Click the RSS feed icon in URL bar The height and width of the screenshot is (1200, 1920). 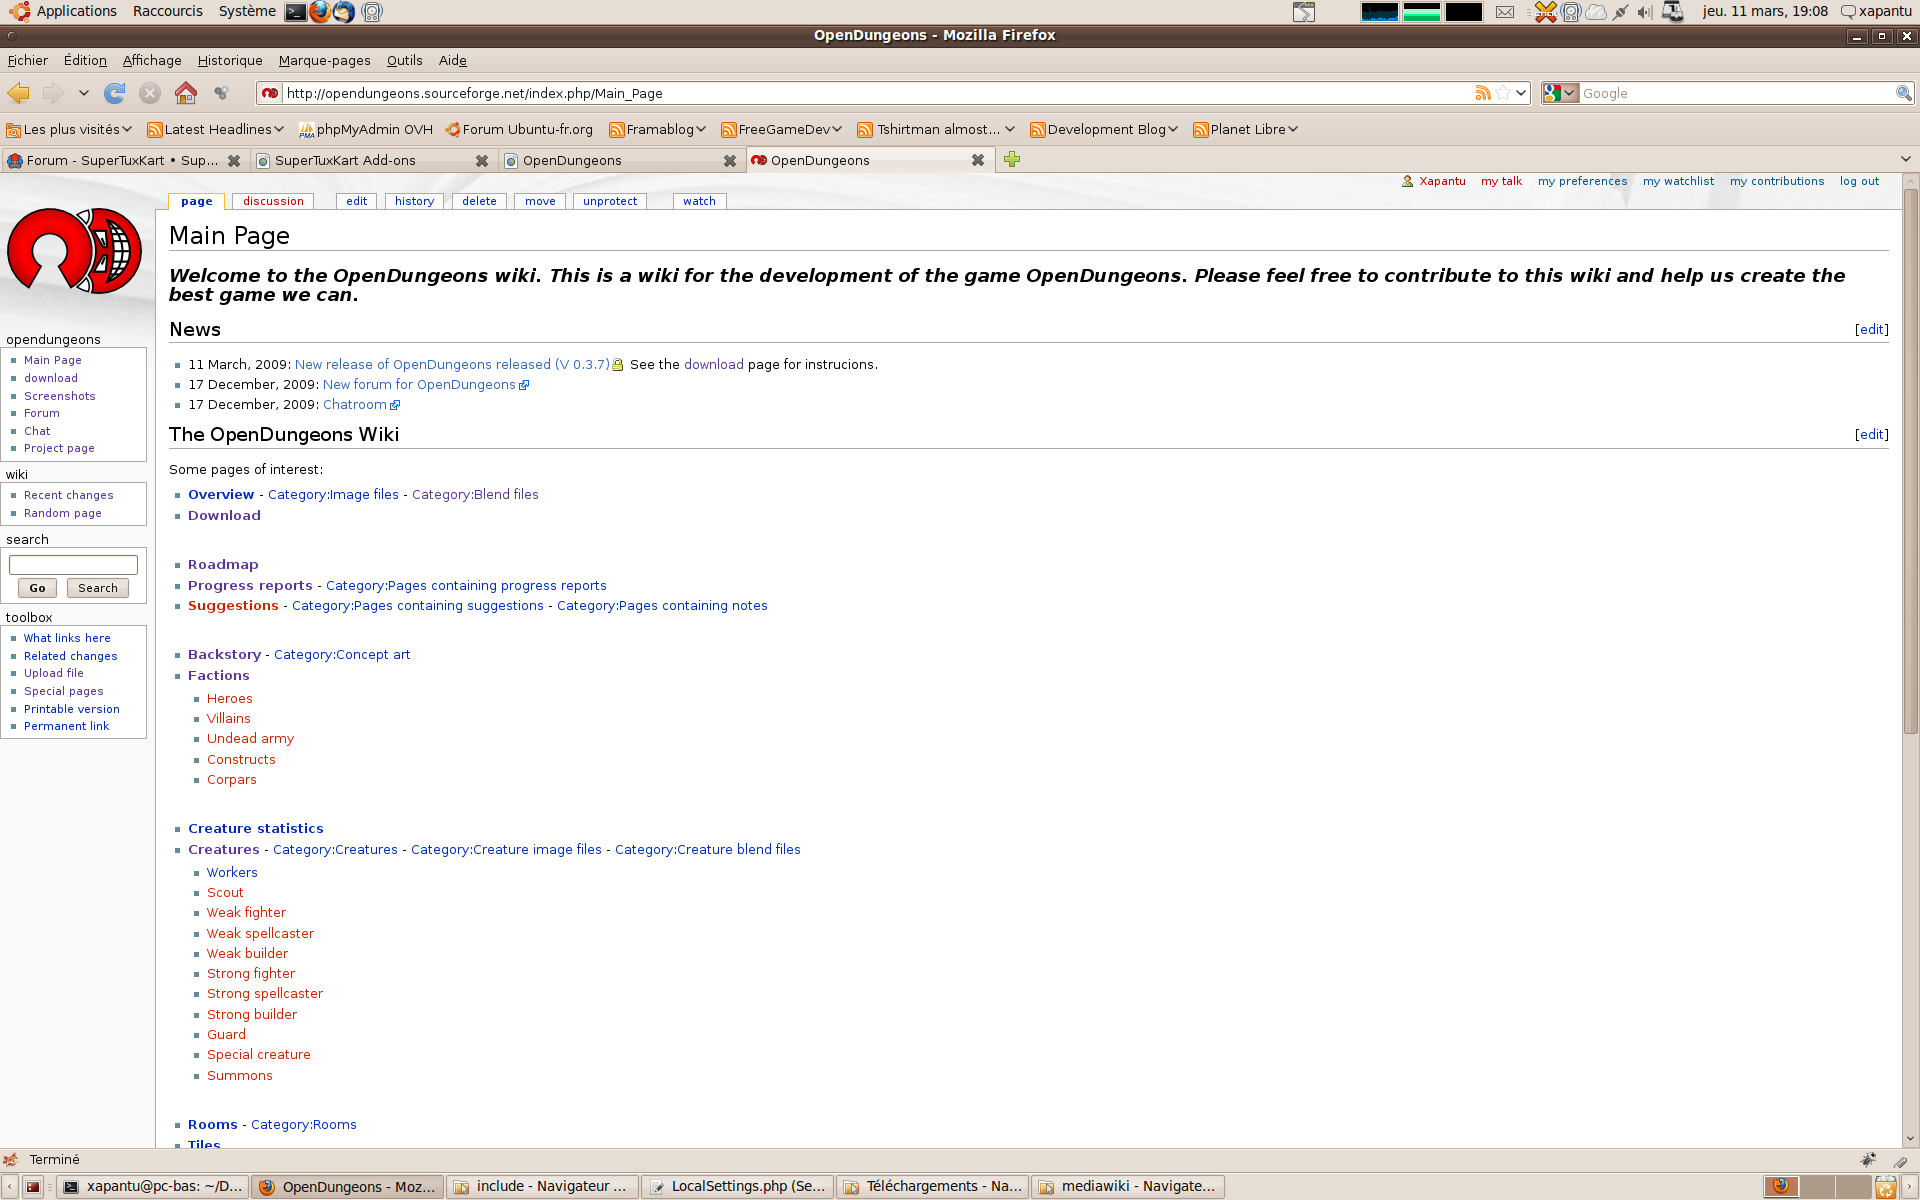[1482, 93]
